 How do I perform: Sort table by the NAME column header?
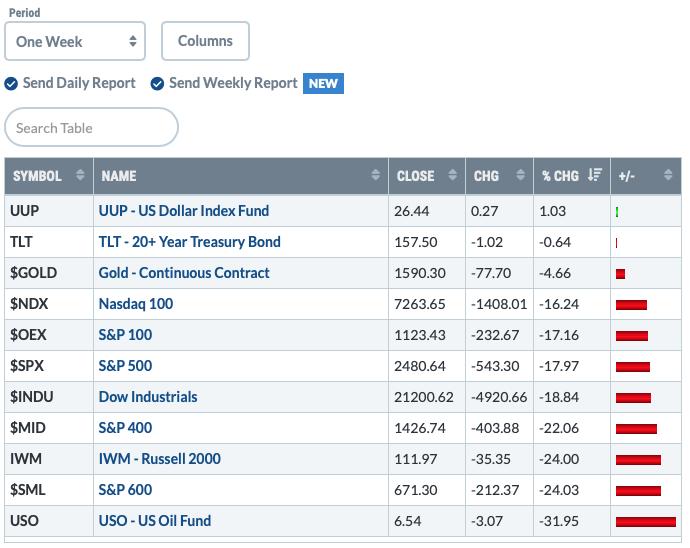(x=241, y=176)
